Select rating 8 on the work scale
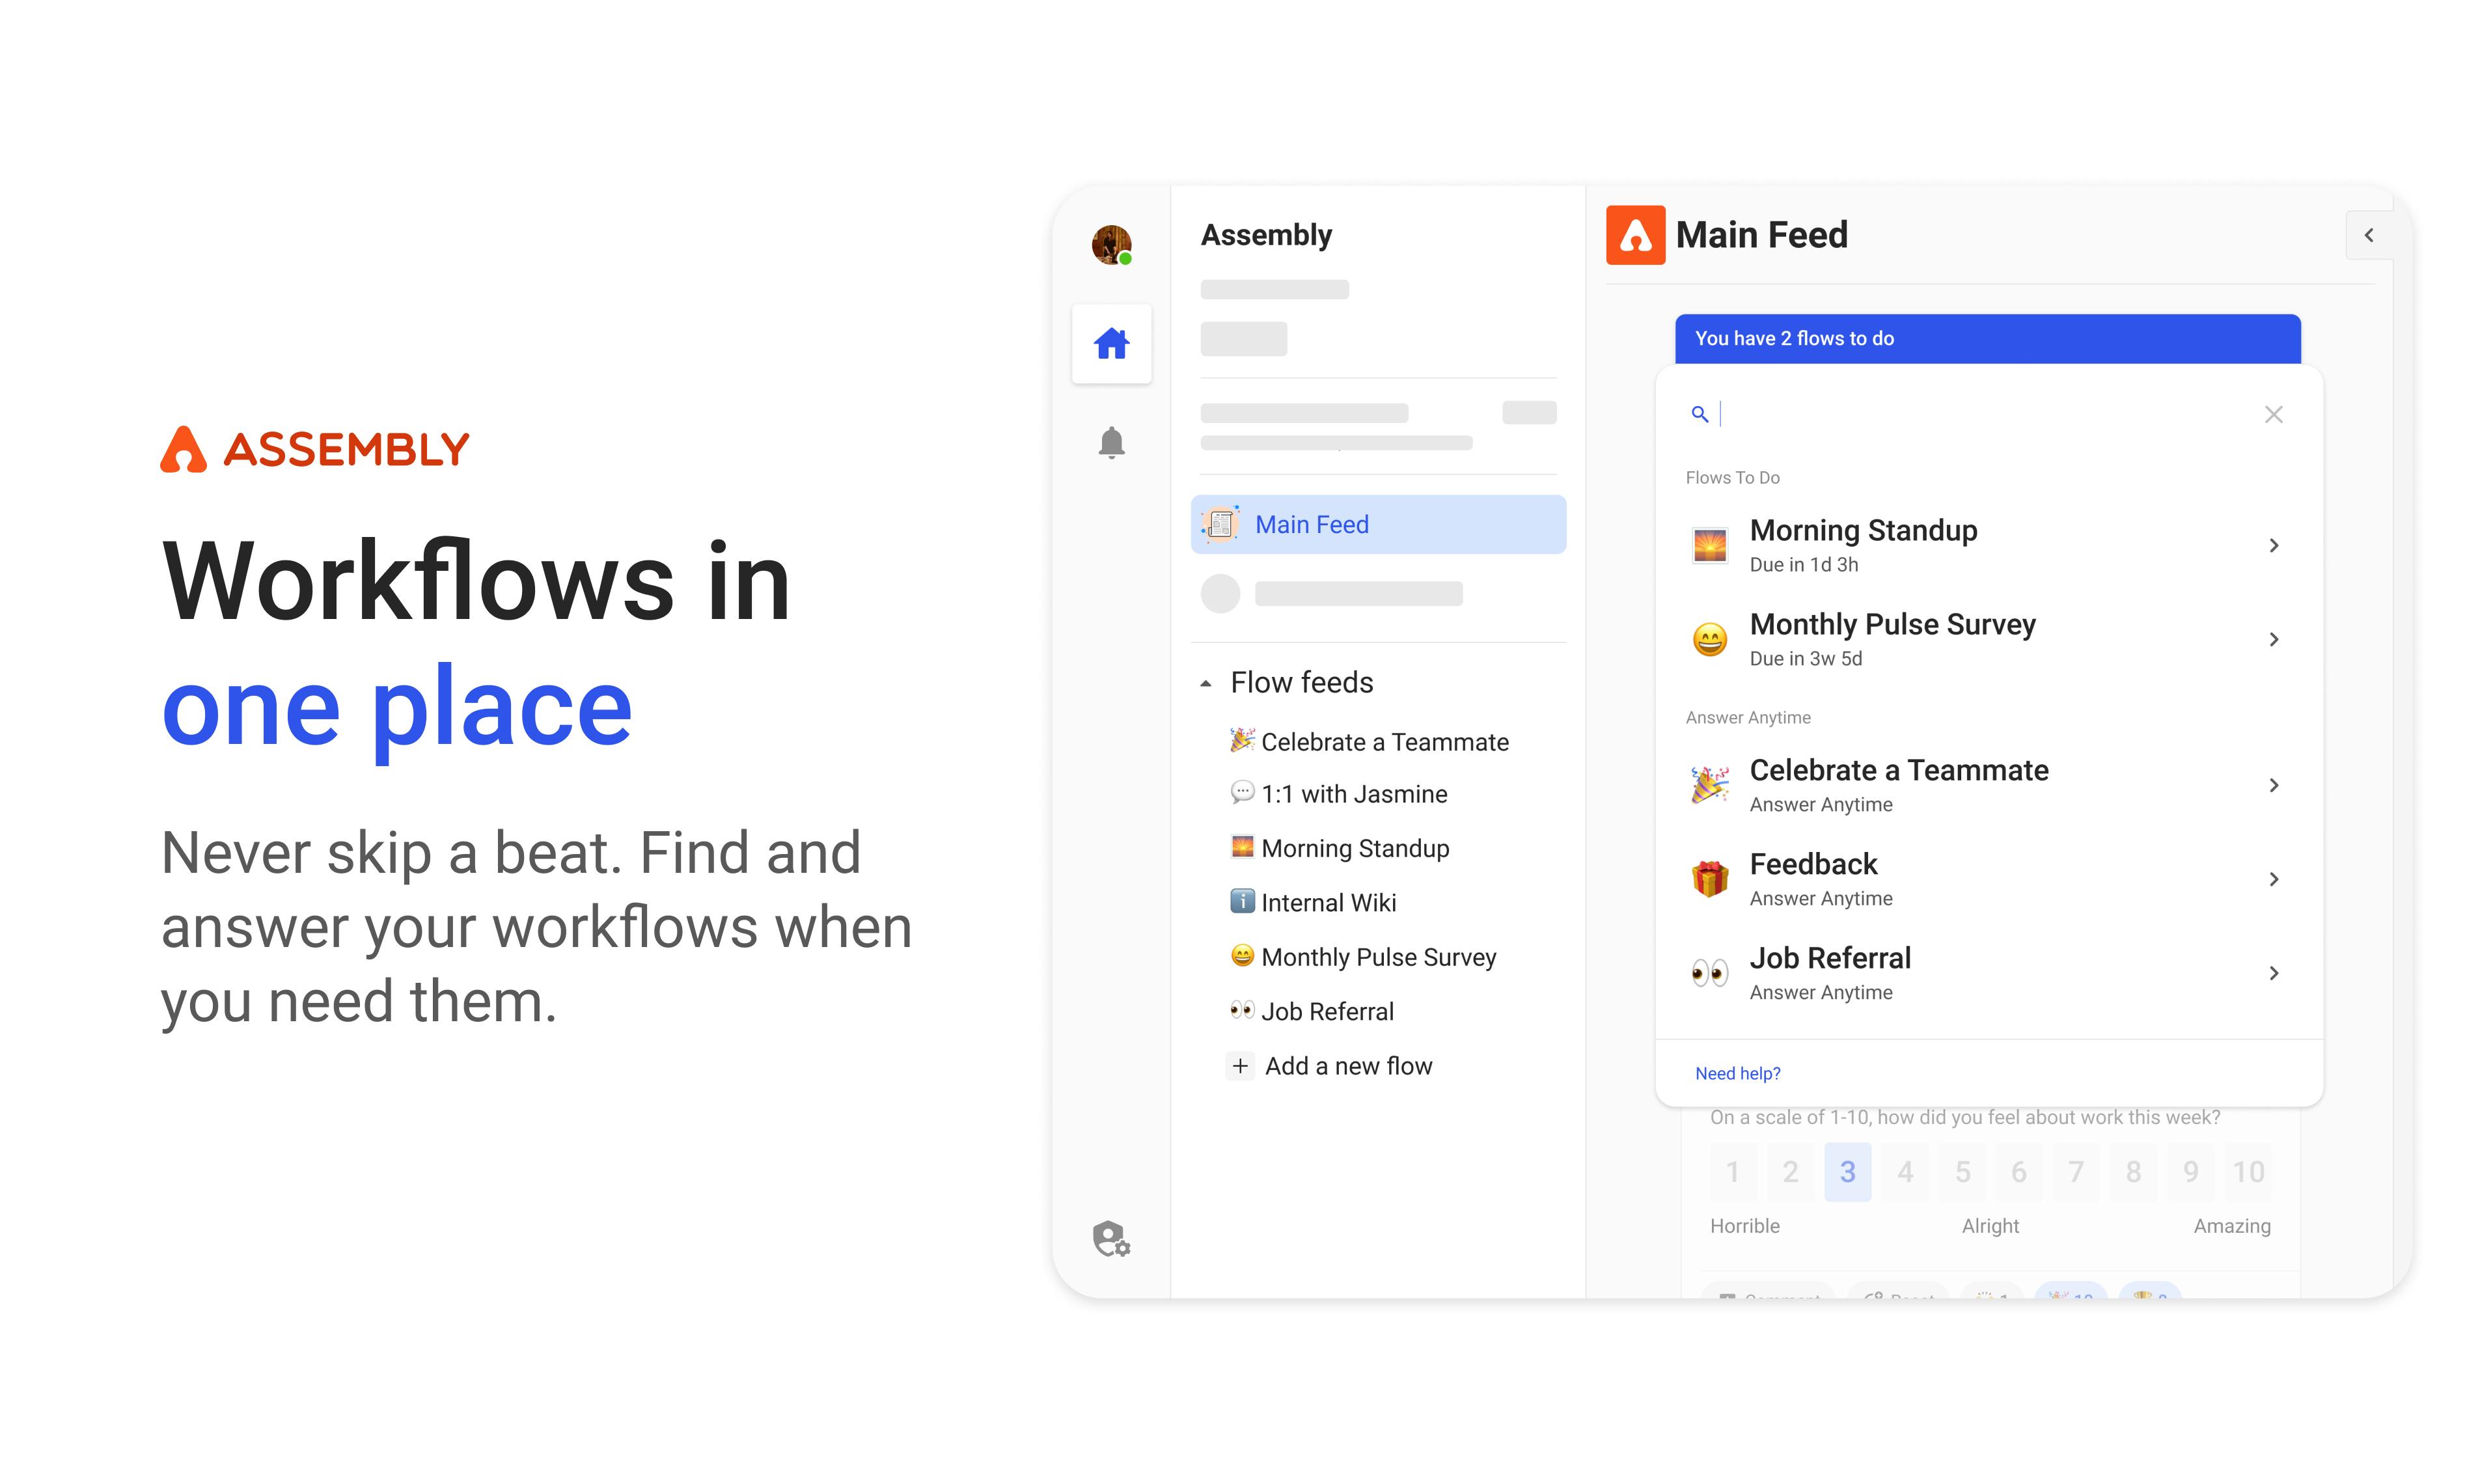 2133,1172
